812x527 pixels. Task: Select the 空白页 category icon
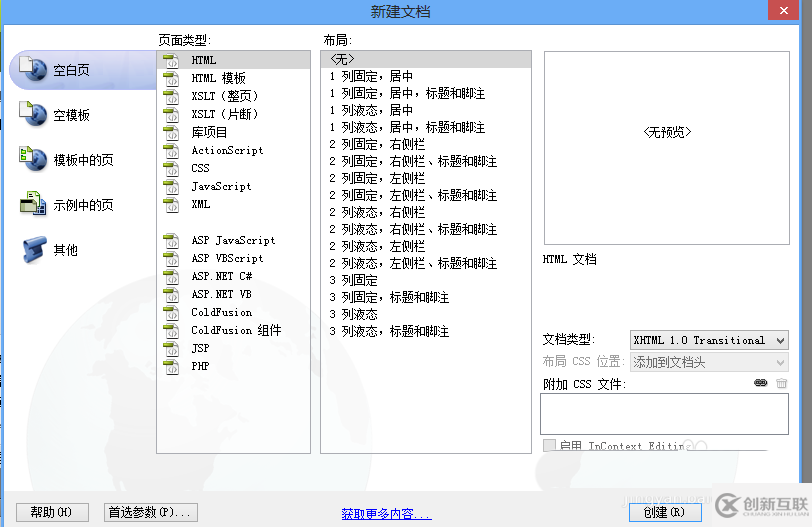click(33, 69)
